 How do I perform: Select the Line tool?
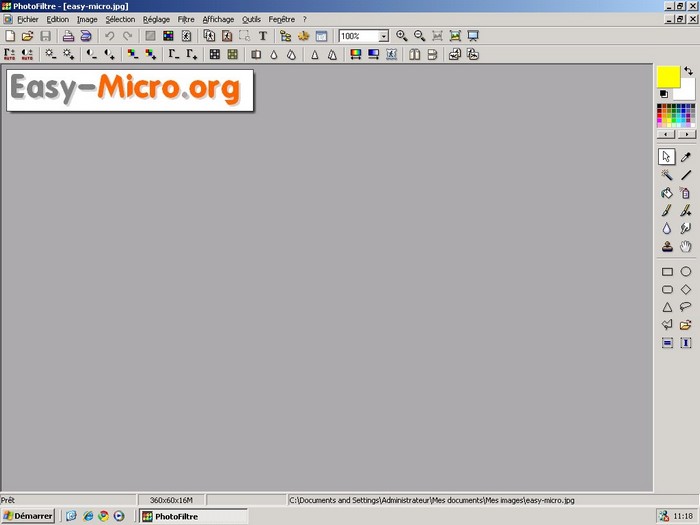coord(686,175)
